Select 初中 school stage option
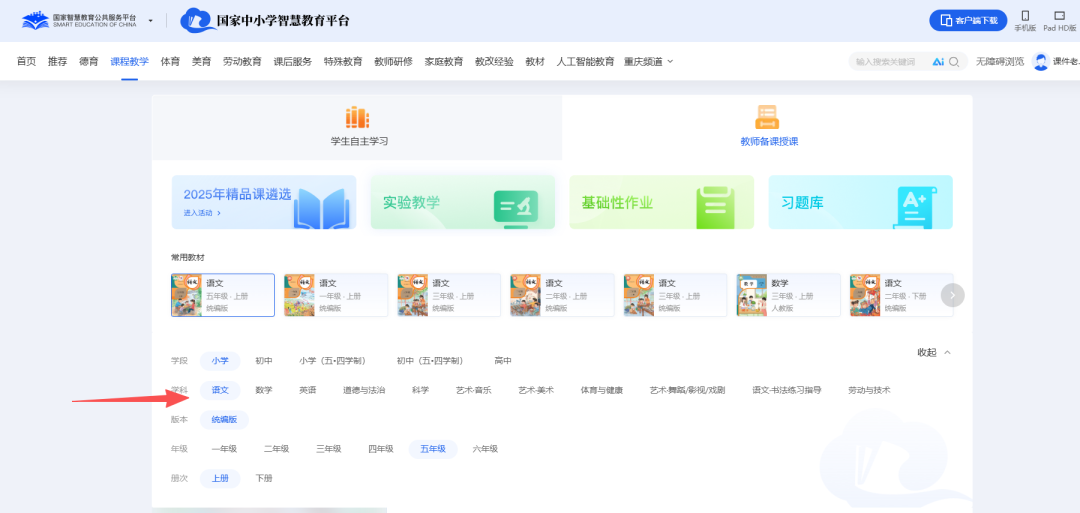 pyautogui.click(x=264, y=361)
